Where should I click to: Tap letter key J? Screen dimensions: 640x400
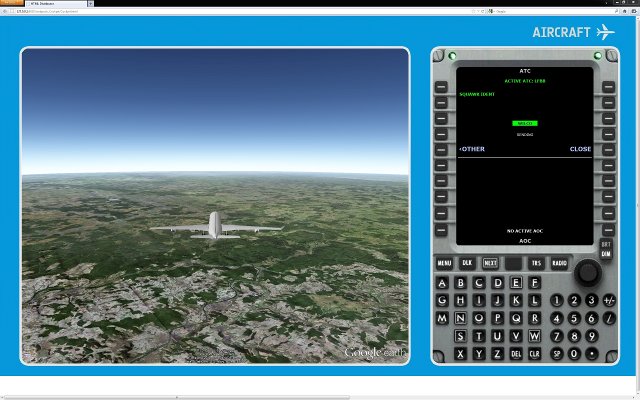[498, 301]
